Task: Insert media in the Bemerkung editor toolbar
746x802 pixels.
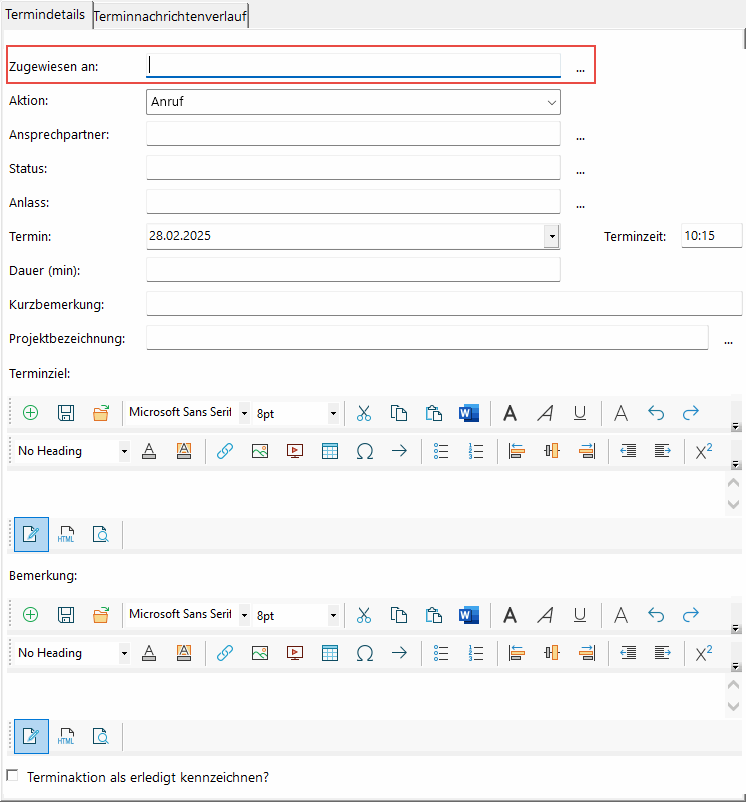Action: click(295, 653)
